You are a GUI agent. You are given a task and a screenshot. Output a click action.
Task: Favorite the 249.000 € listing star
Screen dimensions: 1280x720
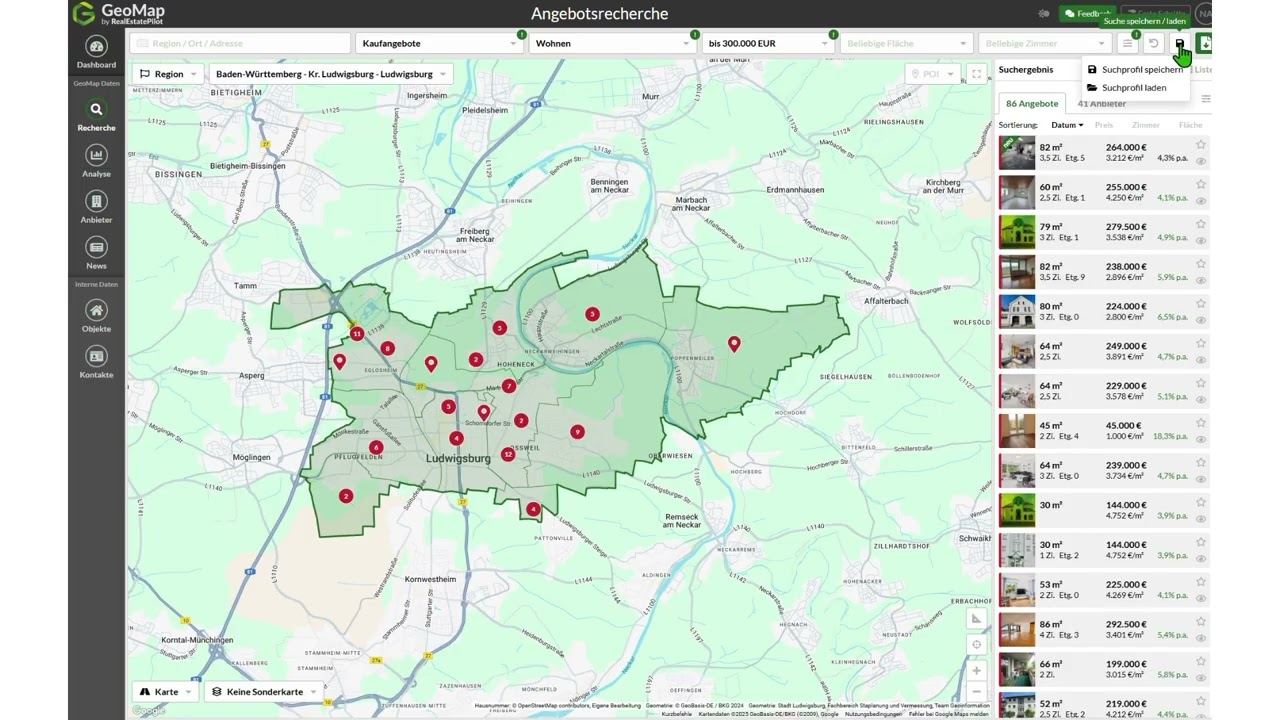1201,344
